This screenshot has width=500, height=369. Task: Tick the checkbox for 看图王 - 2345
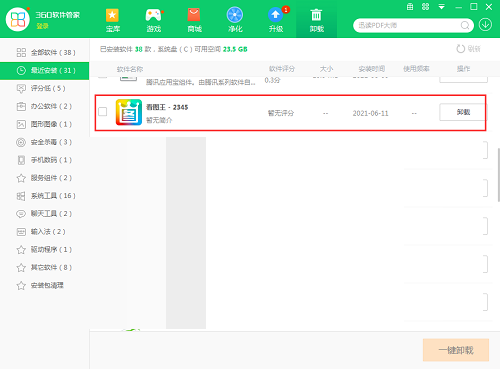tap(103, 112)
